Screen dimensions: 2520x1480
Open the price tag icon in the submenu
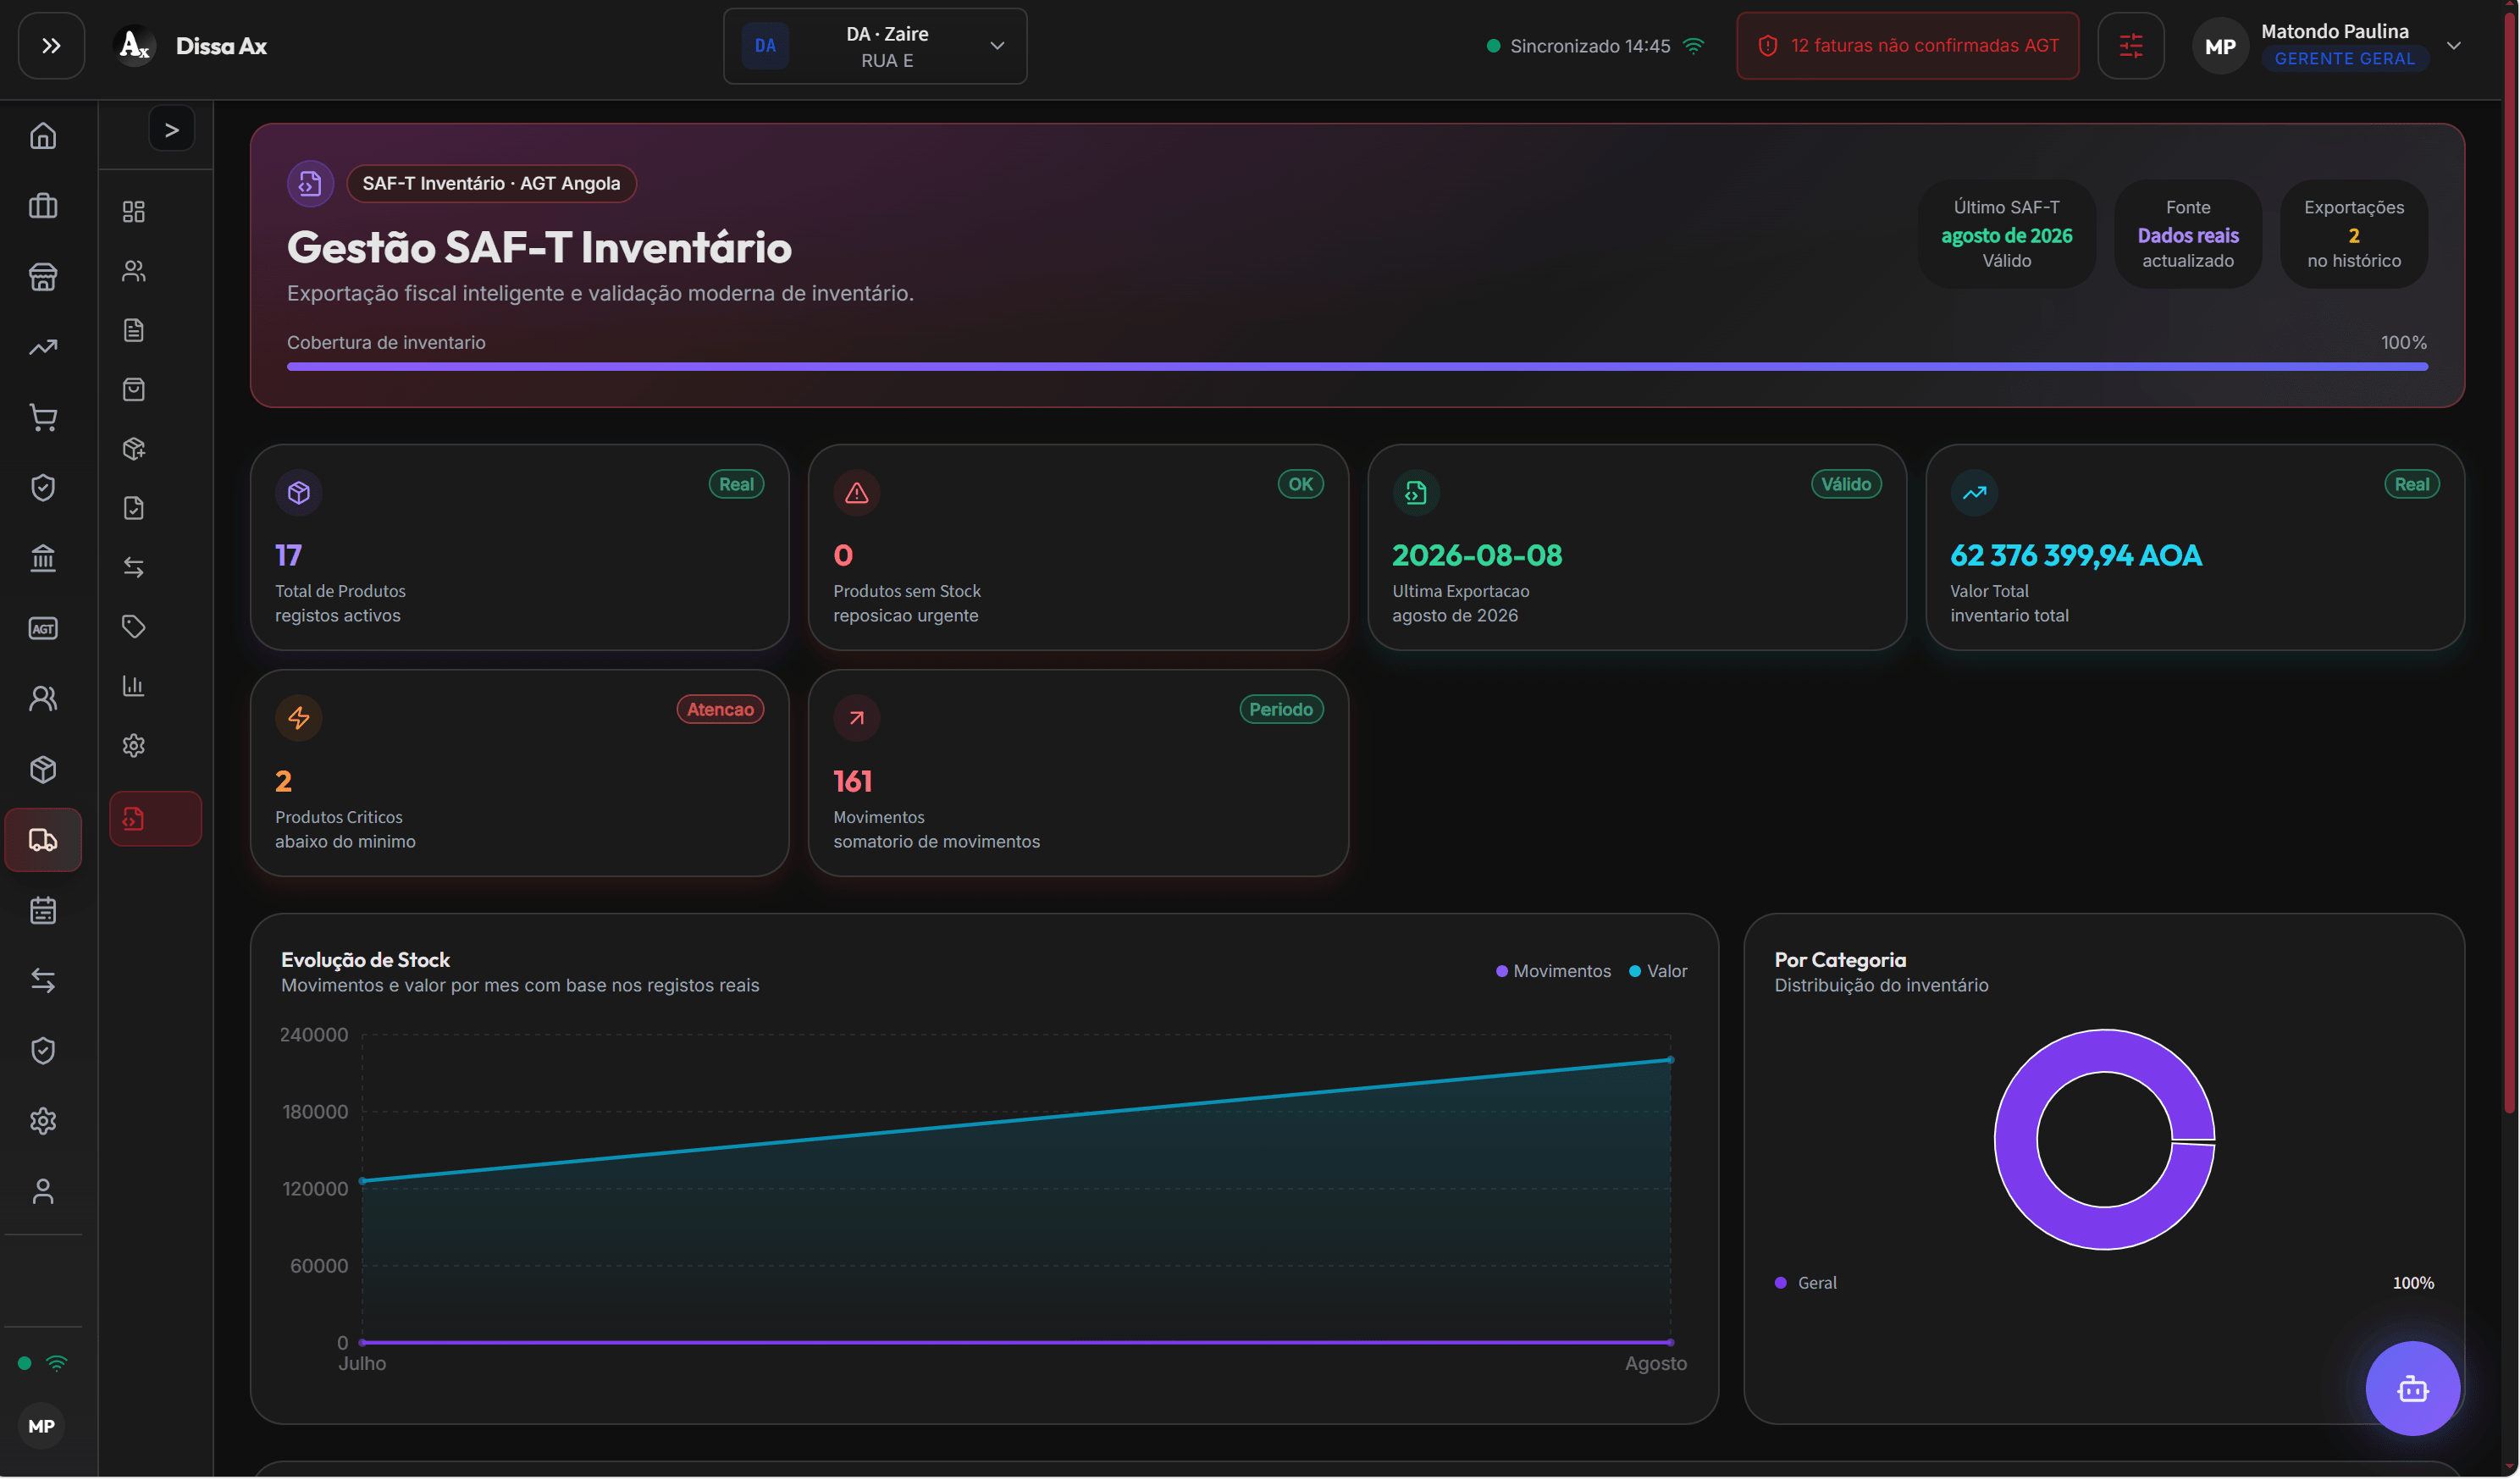tap(134, 627)
